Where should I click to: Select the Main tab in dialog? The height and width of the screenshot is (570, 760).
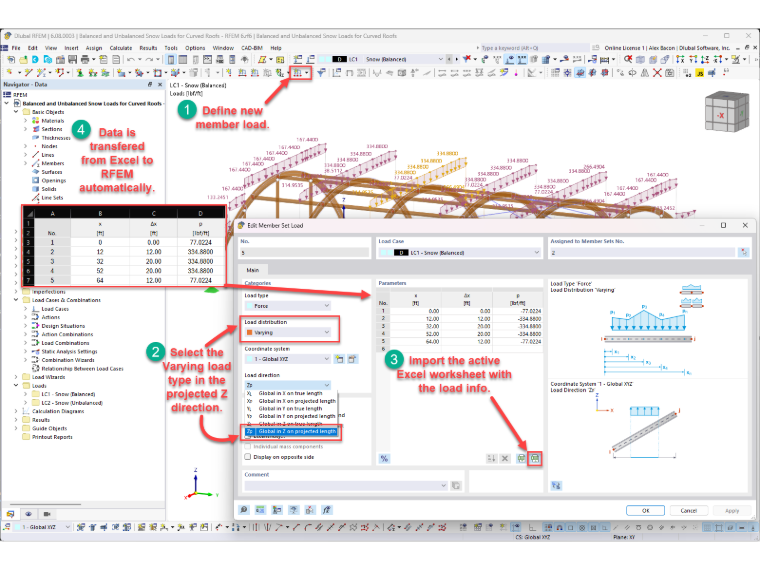(x=253, y=270)
